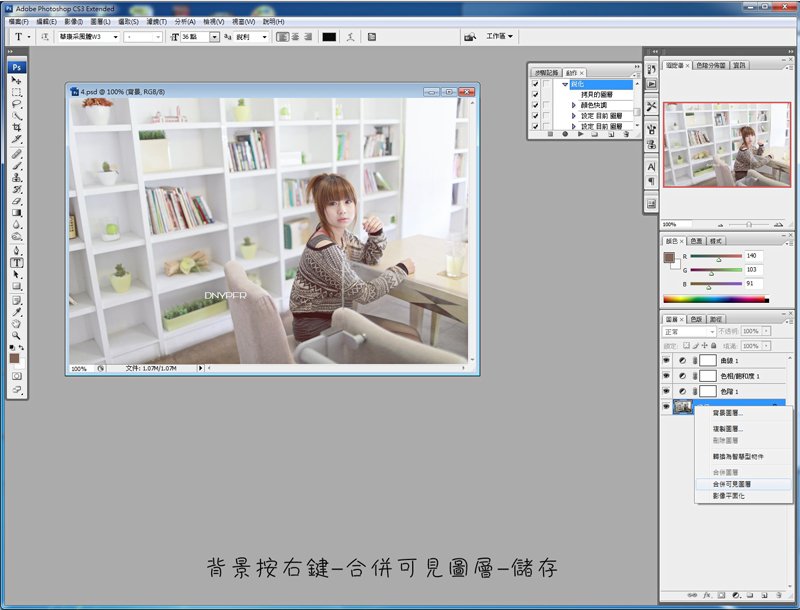Hide the 色相/飽和度 1 layer
This screenshot has width=800, height=610.
coord(666,376)
